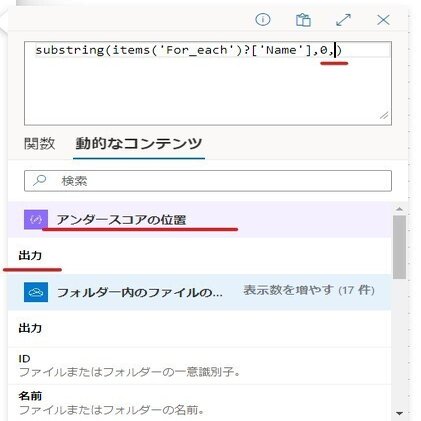
Task: Click the purple compose icon beside アンダースコアの位置
Action: point(36,219)
